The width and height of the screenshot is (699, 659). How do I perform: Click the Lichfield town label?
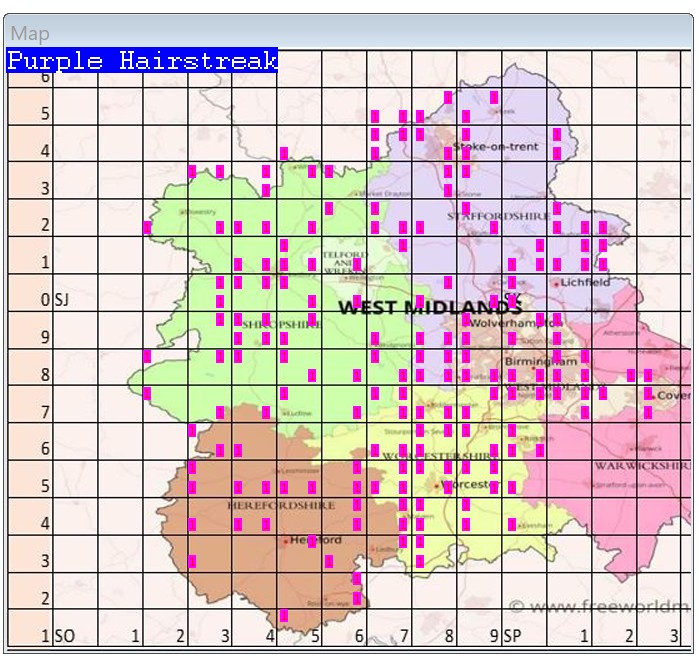(x=586, y=282)
